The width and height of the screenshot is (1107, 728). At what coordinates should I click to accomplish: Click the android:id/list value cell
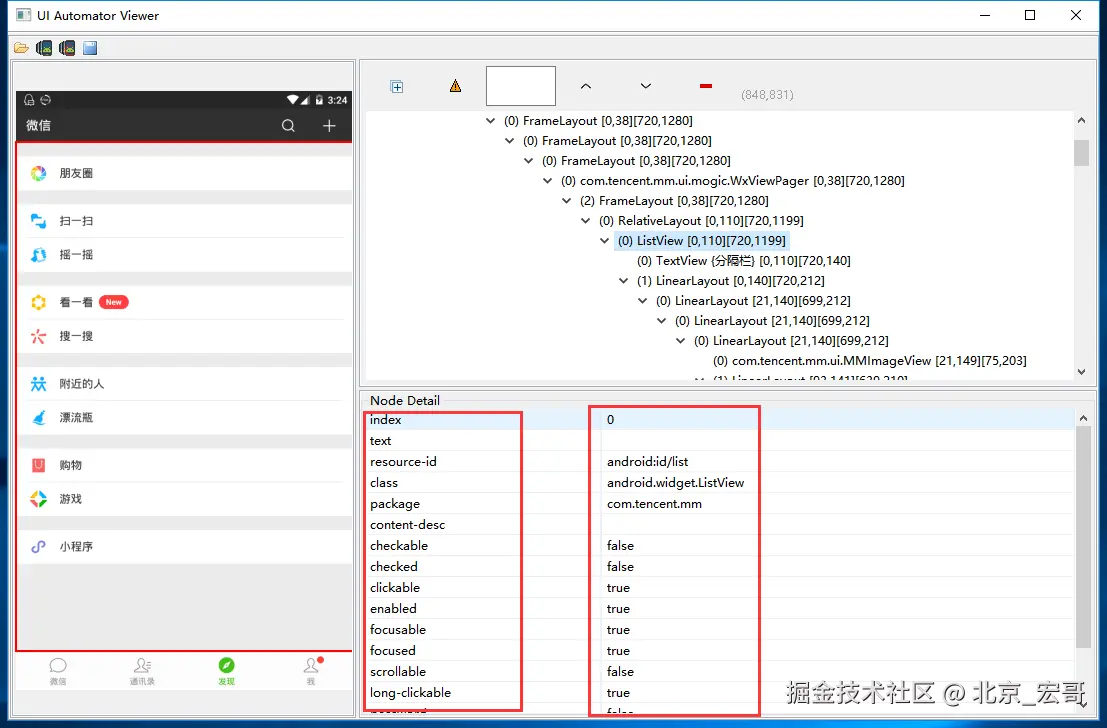(x=647, y=462)
